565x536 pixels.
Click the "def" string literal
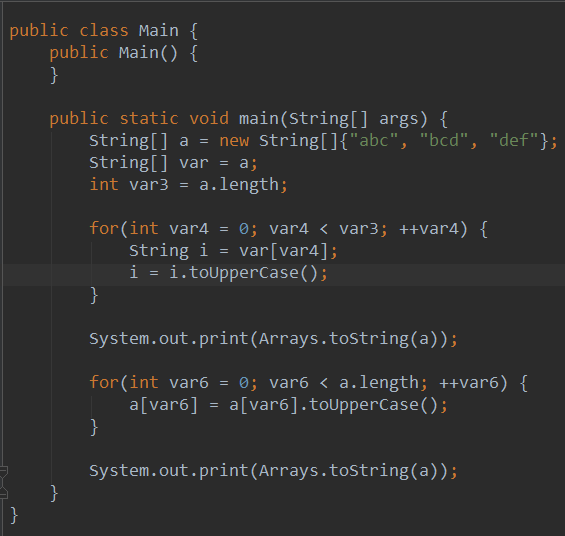[x=514, y=140]
